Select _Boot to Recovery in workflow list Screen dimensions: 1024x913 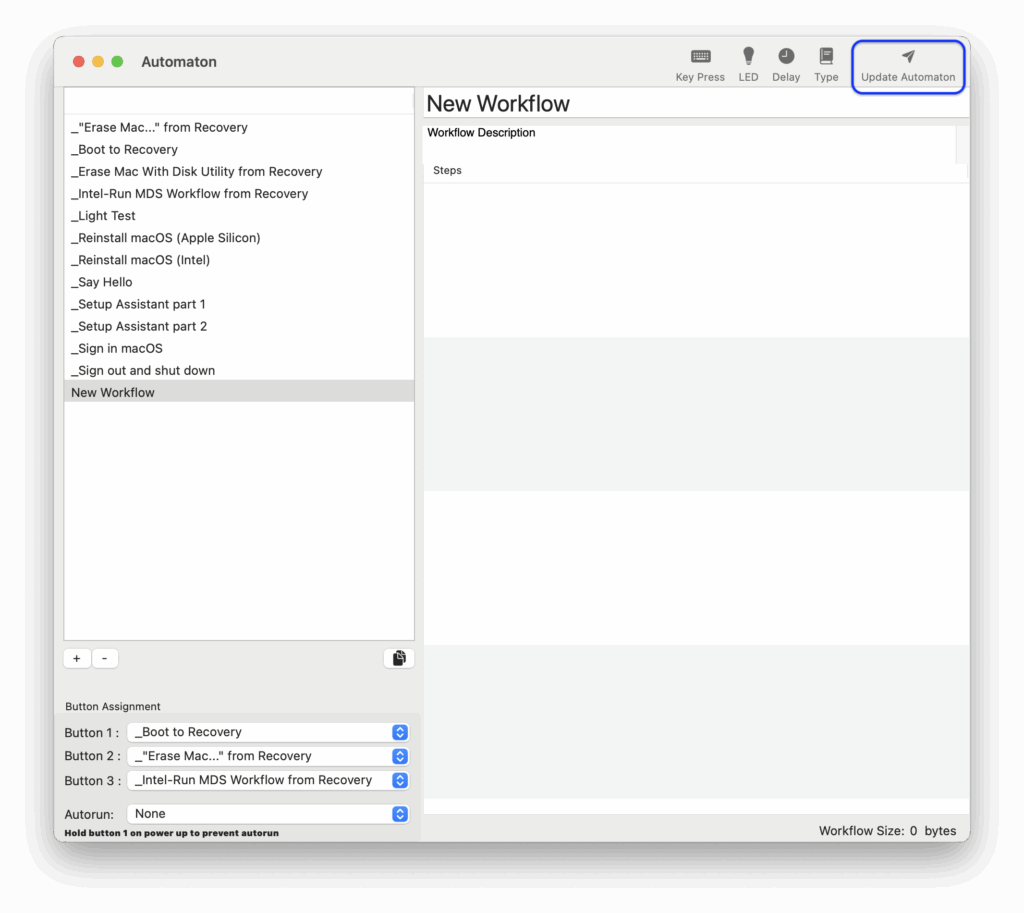click(x=239, y=150)
